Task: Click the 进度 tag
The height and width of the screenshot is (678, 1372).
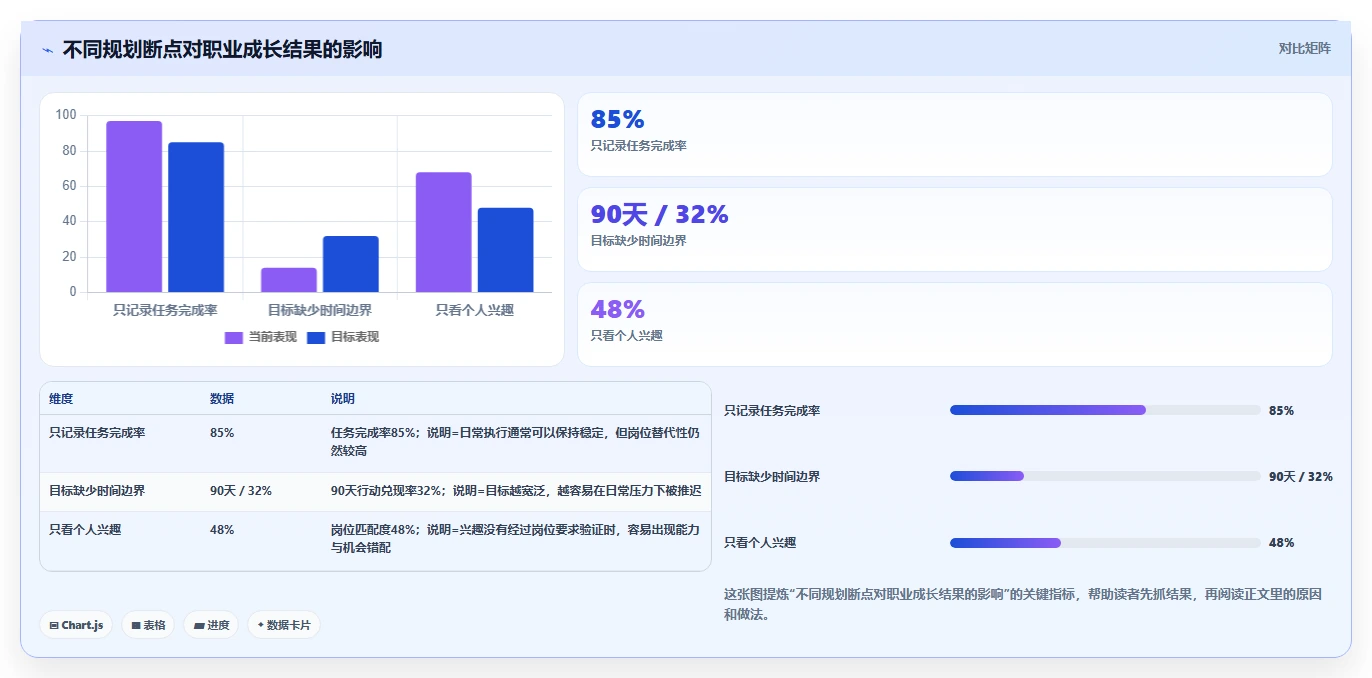Action: [x=211, y=625]
